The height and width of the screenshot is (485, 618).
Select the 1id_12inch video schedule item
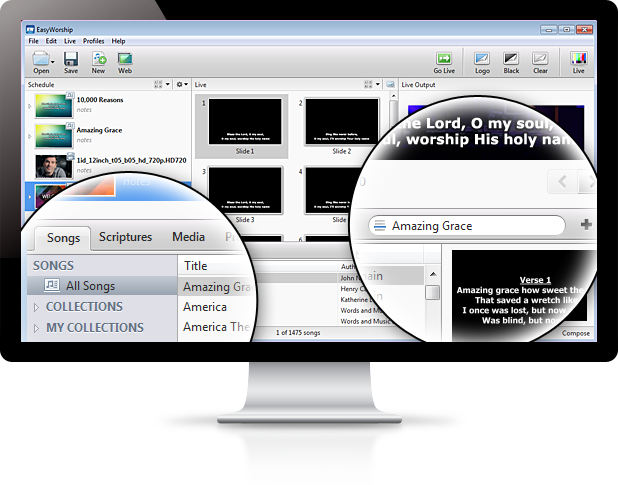(108, 165)
